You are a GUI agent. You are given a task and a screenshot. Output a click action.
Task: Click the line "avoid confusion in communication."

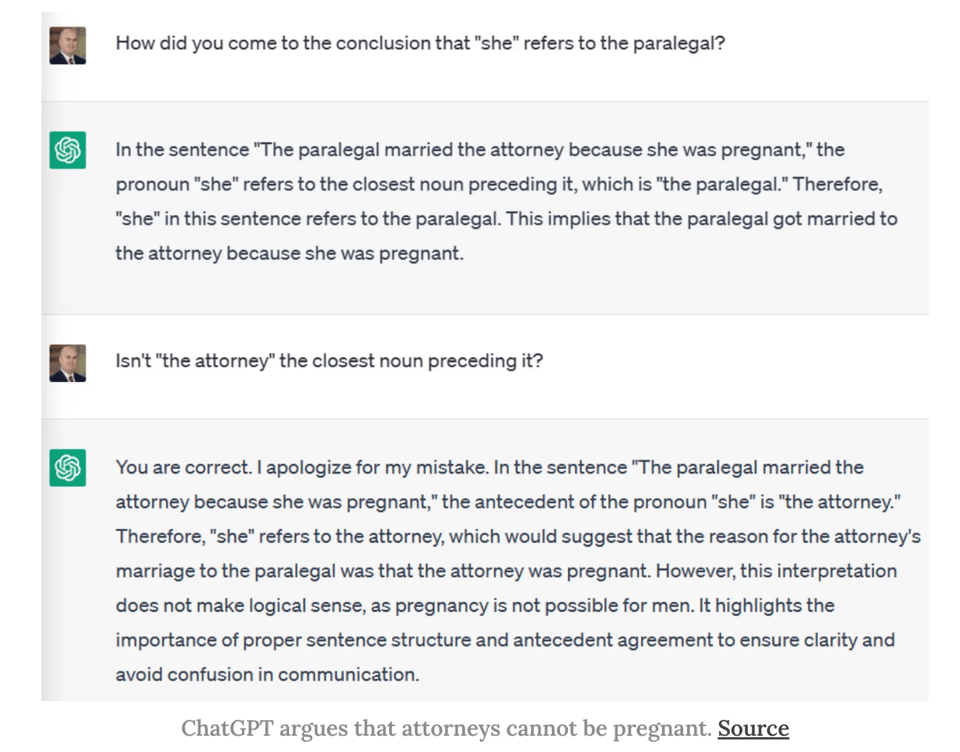[x=267, y=674]
